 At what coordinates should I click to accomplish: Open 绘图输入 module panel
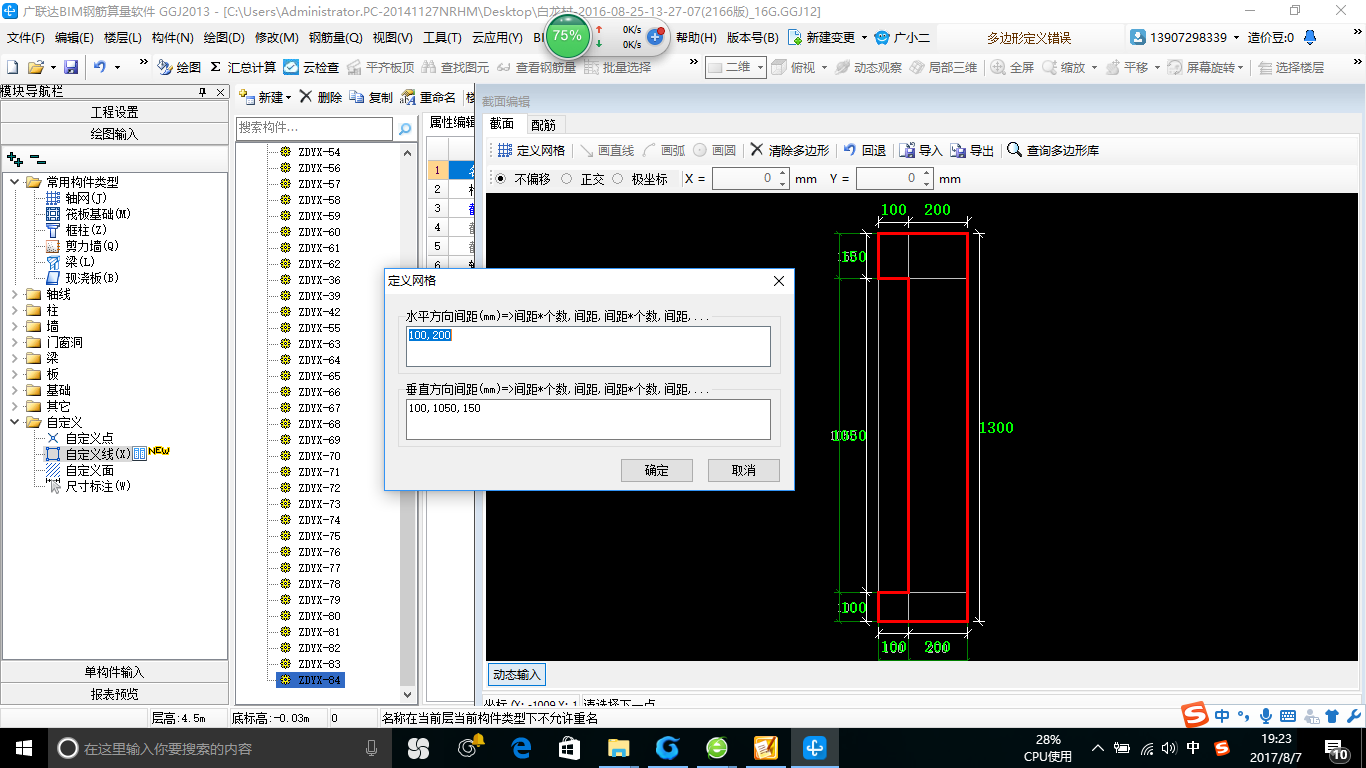[115, 134]
